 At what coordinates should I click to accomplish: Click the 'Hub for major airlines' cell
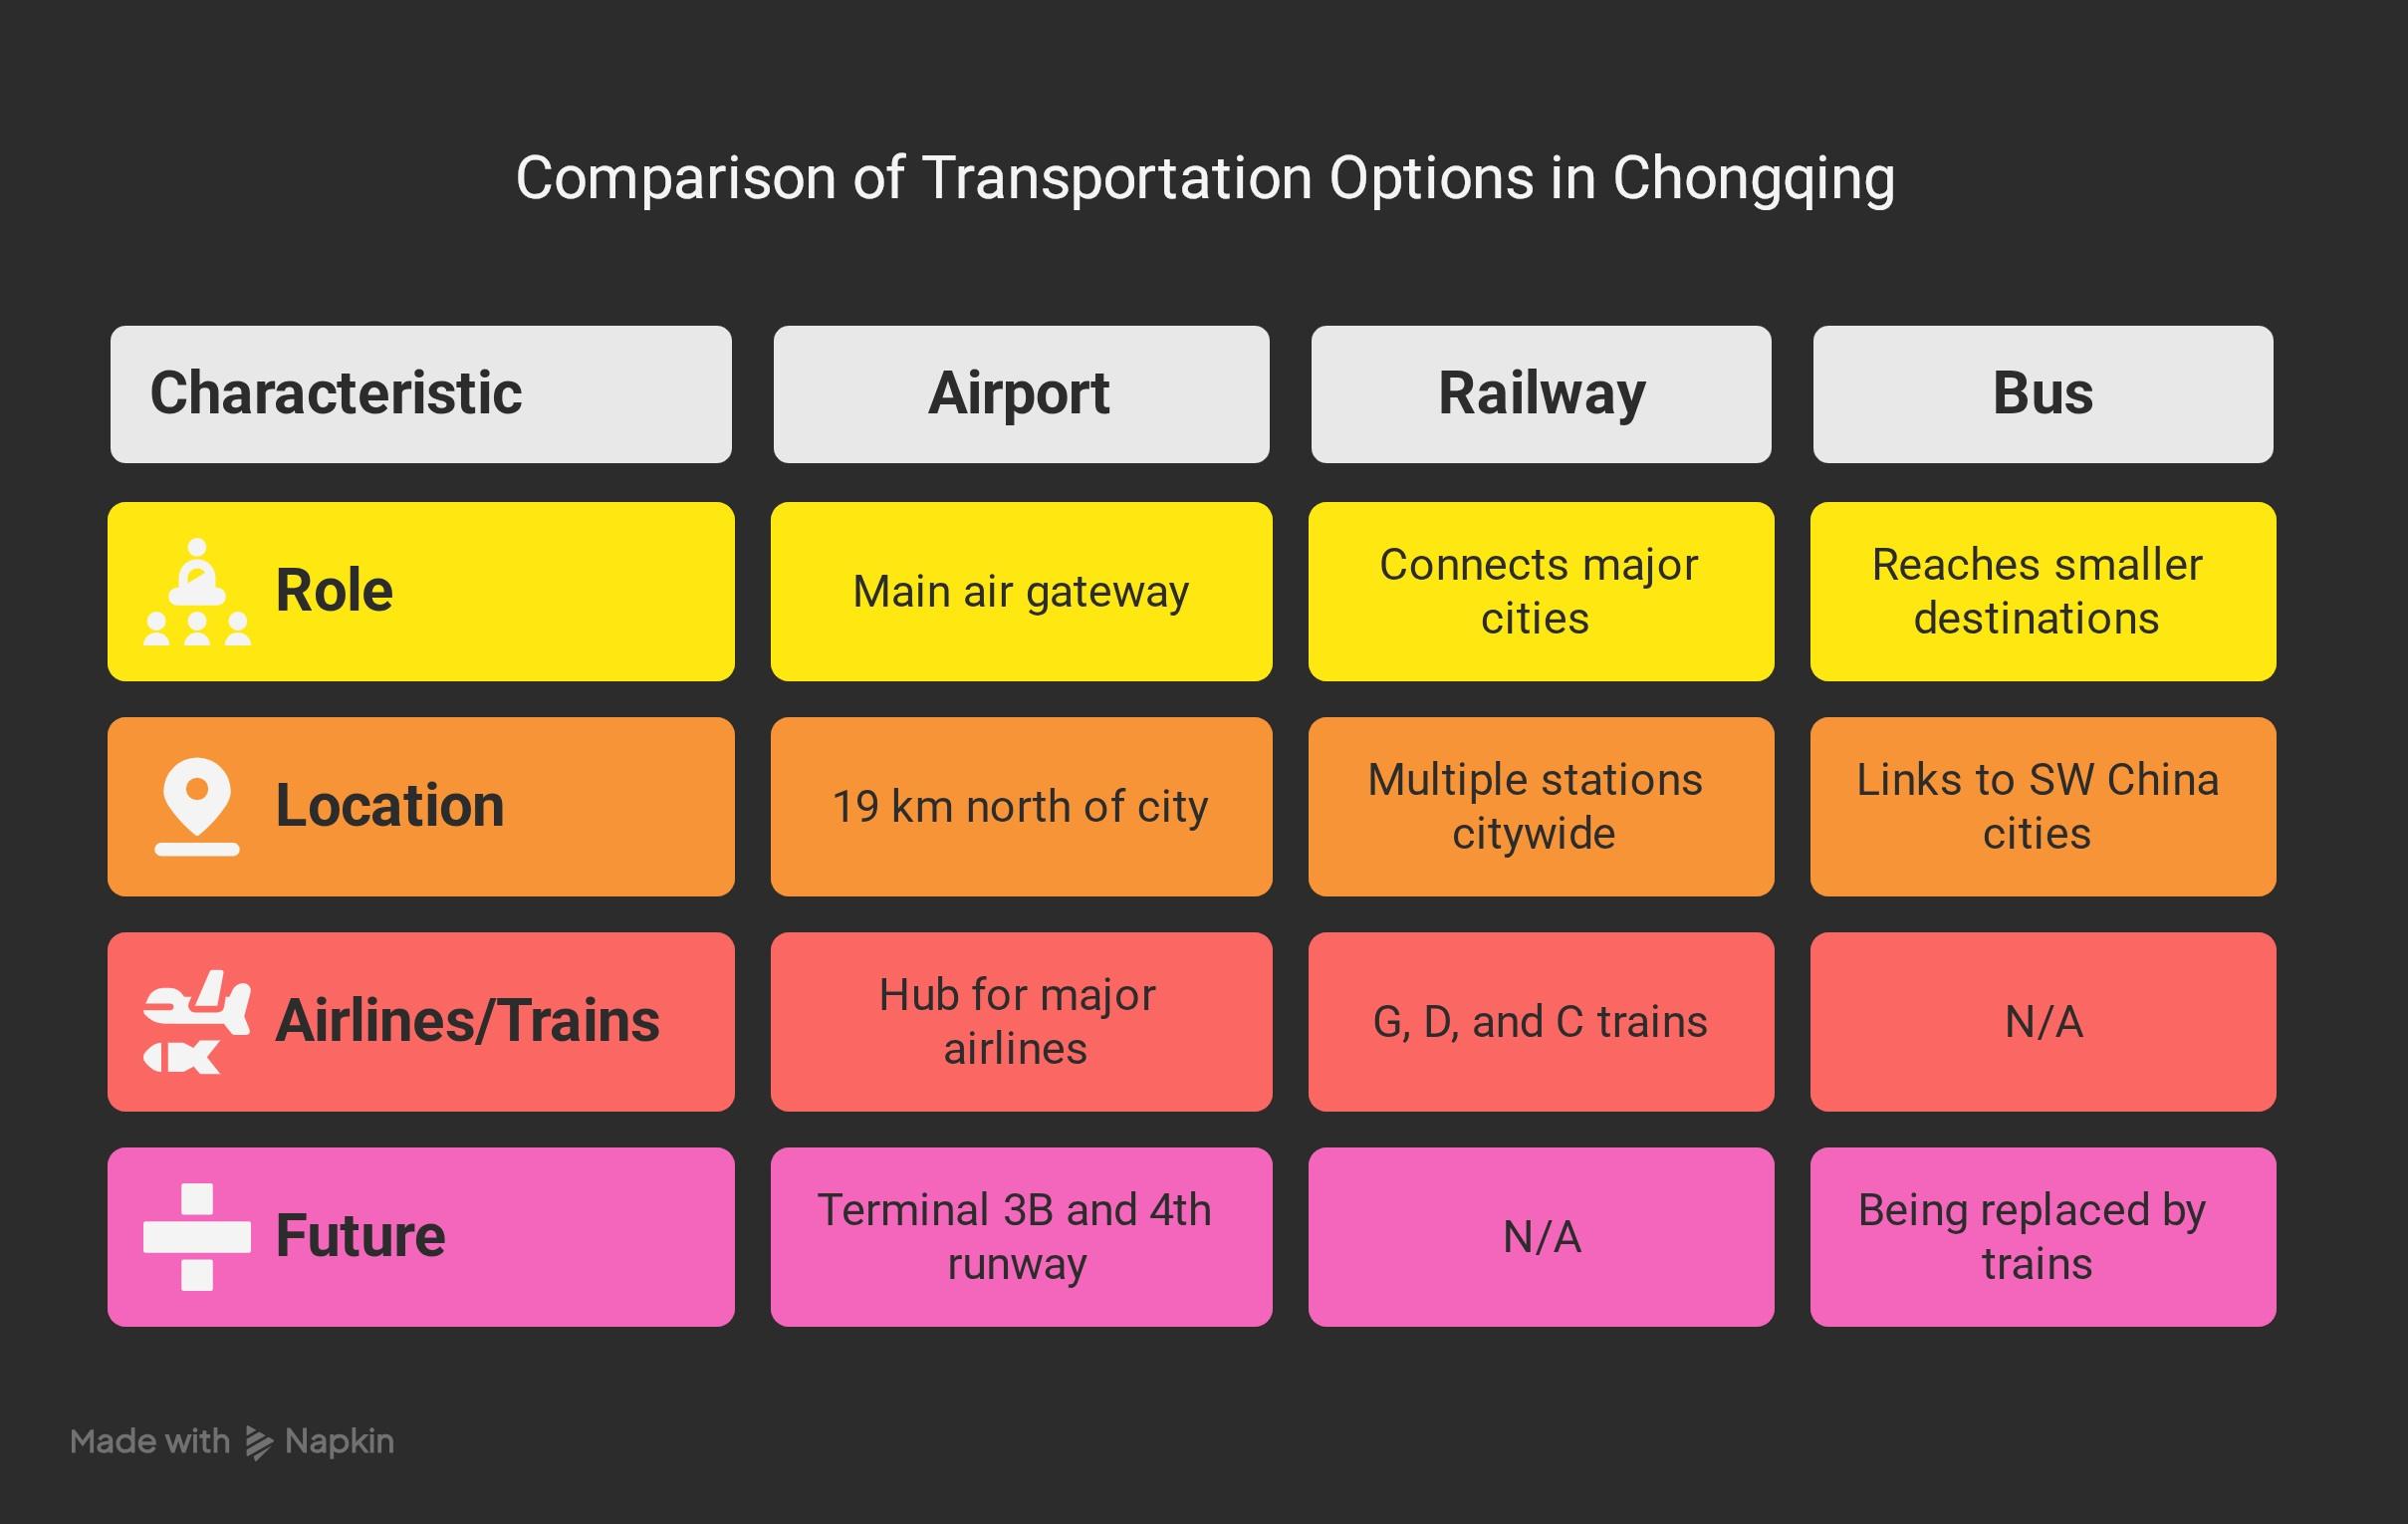click(1021, 1022)
